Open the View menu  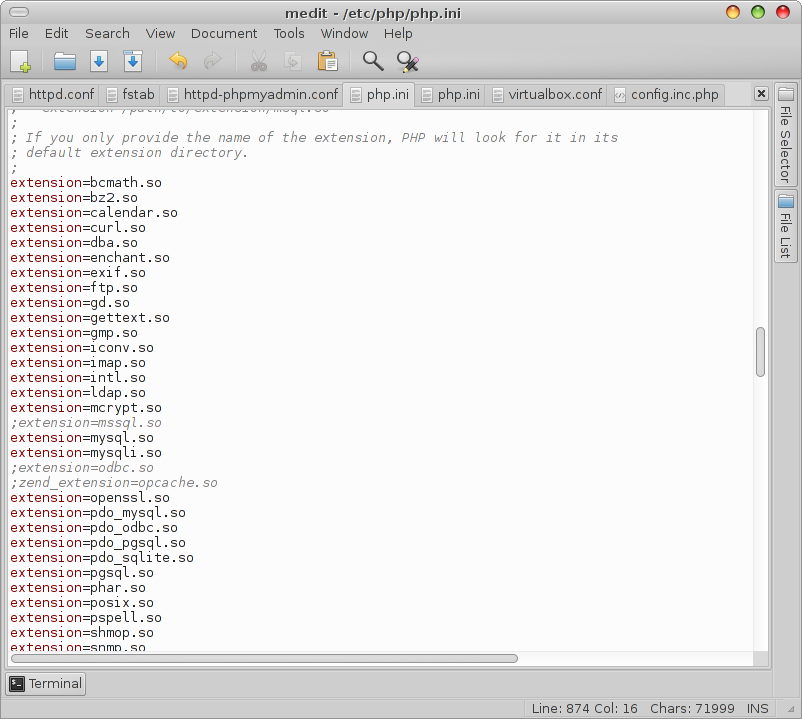tap(160, 34)
